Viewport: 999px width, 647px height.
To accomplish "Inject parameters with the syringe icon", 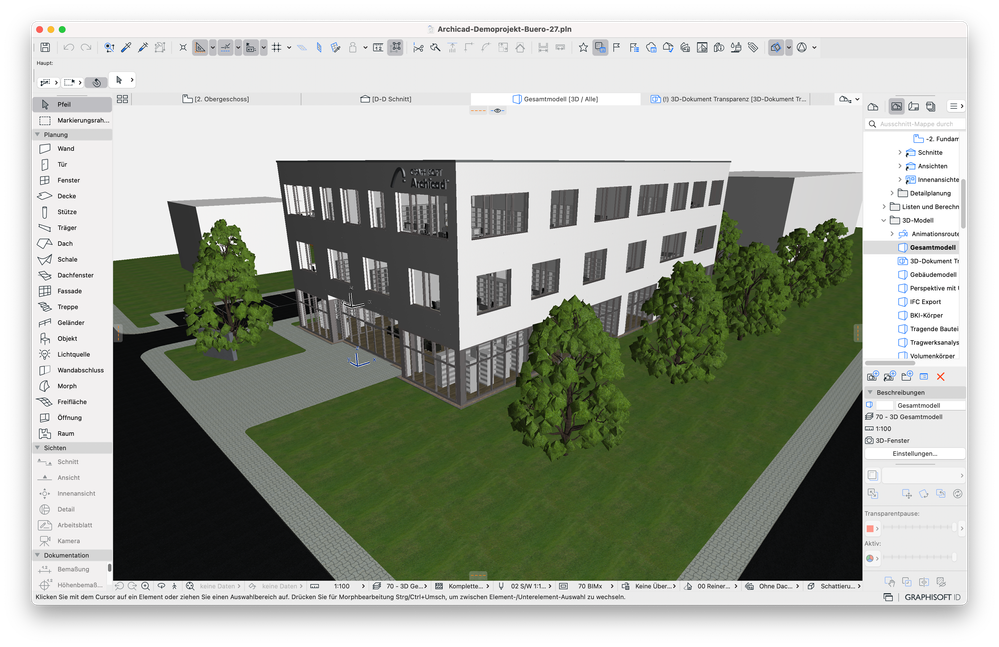I will tap(143, 47).
